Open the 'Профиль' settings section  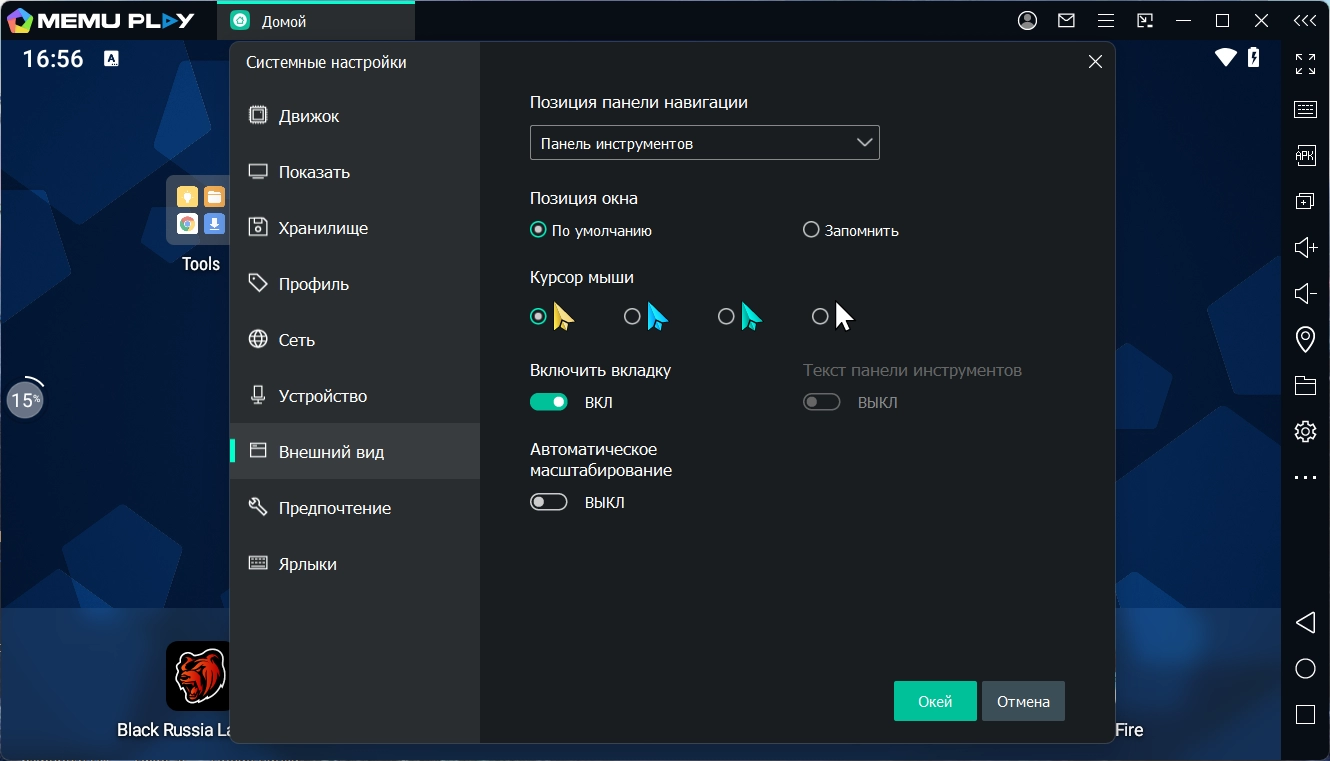click(355, 284)
